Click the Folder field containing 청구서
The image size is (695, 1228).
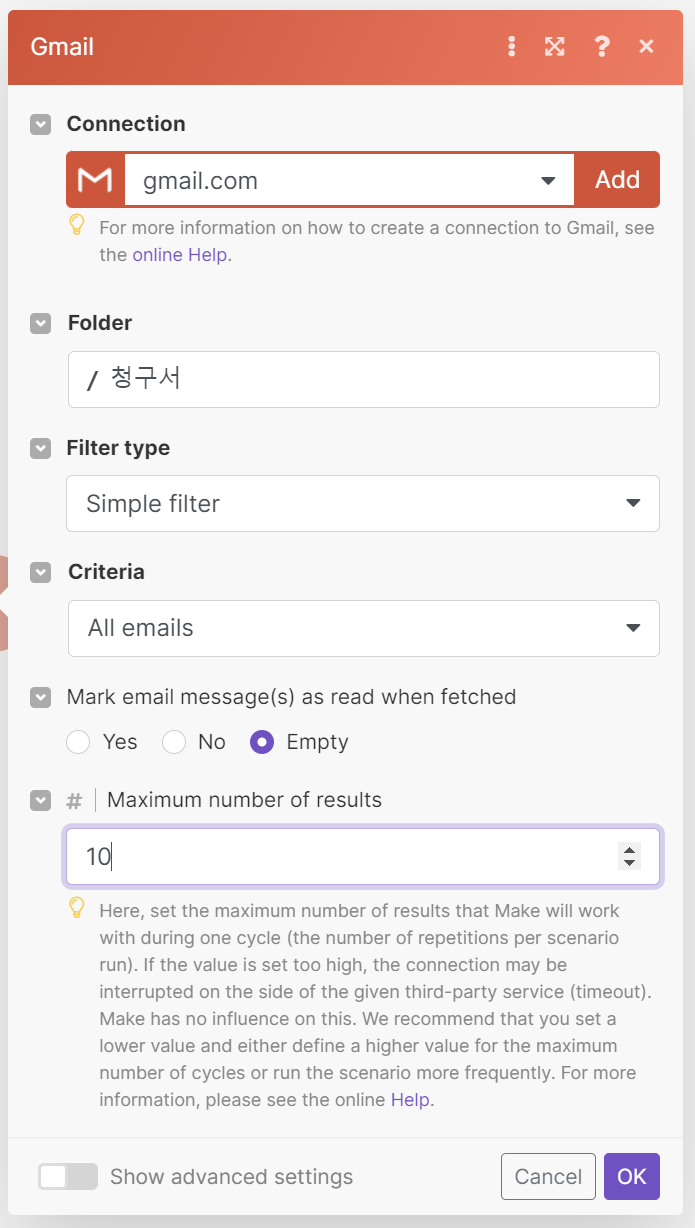[x=363, y=379]
